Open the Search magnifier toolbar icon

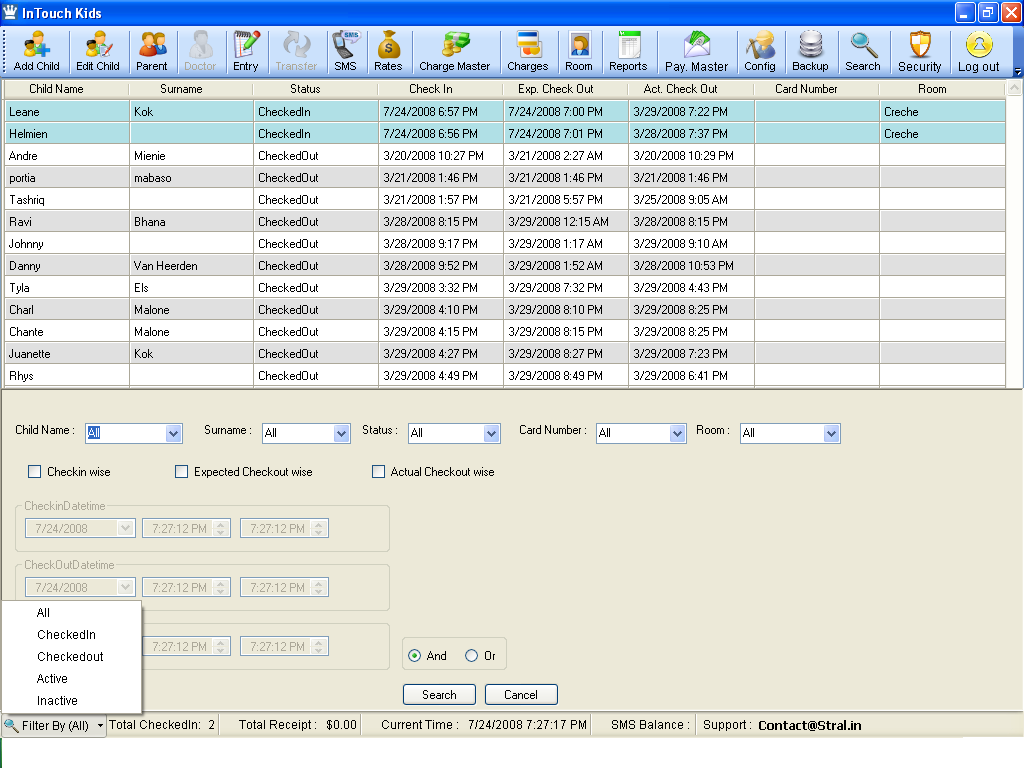[863, 51]
